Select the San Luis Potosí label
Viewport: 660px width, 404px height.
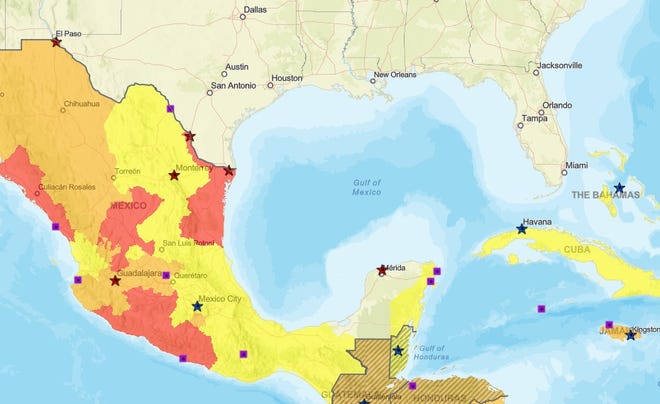(188, 243)
